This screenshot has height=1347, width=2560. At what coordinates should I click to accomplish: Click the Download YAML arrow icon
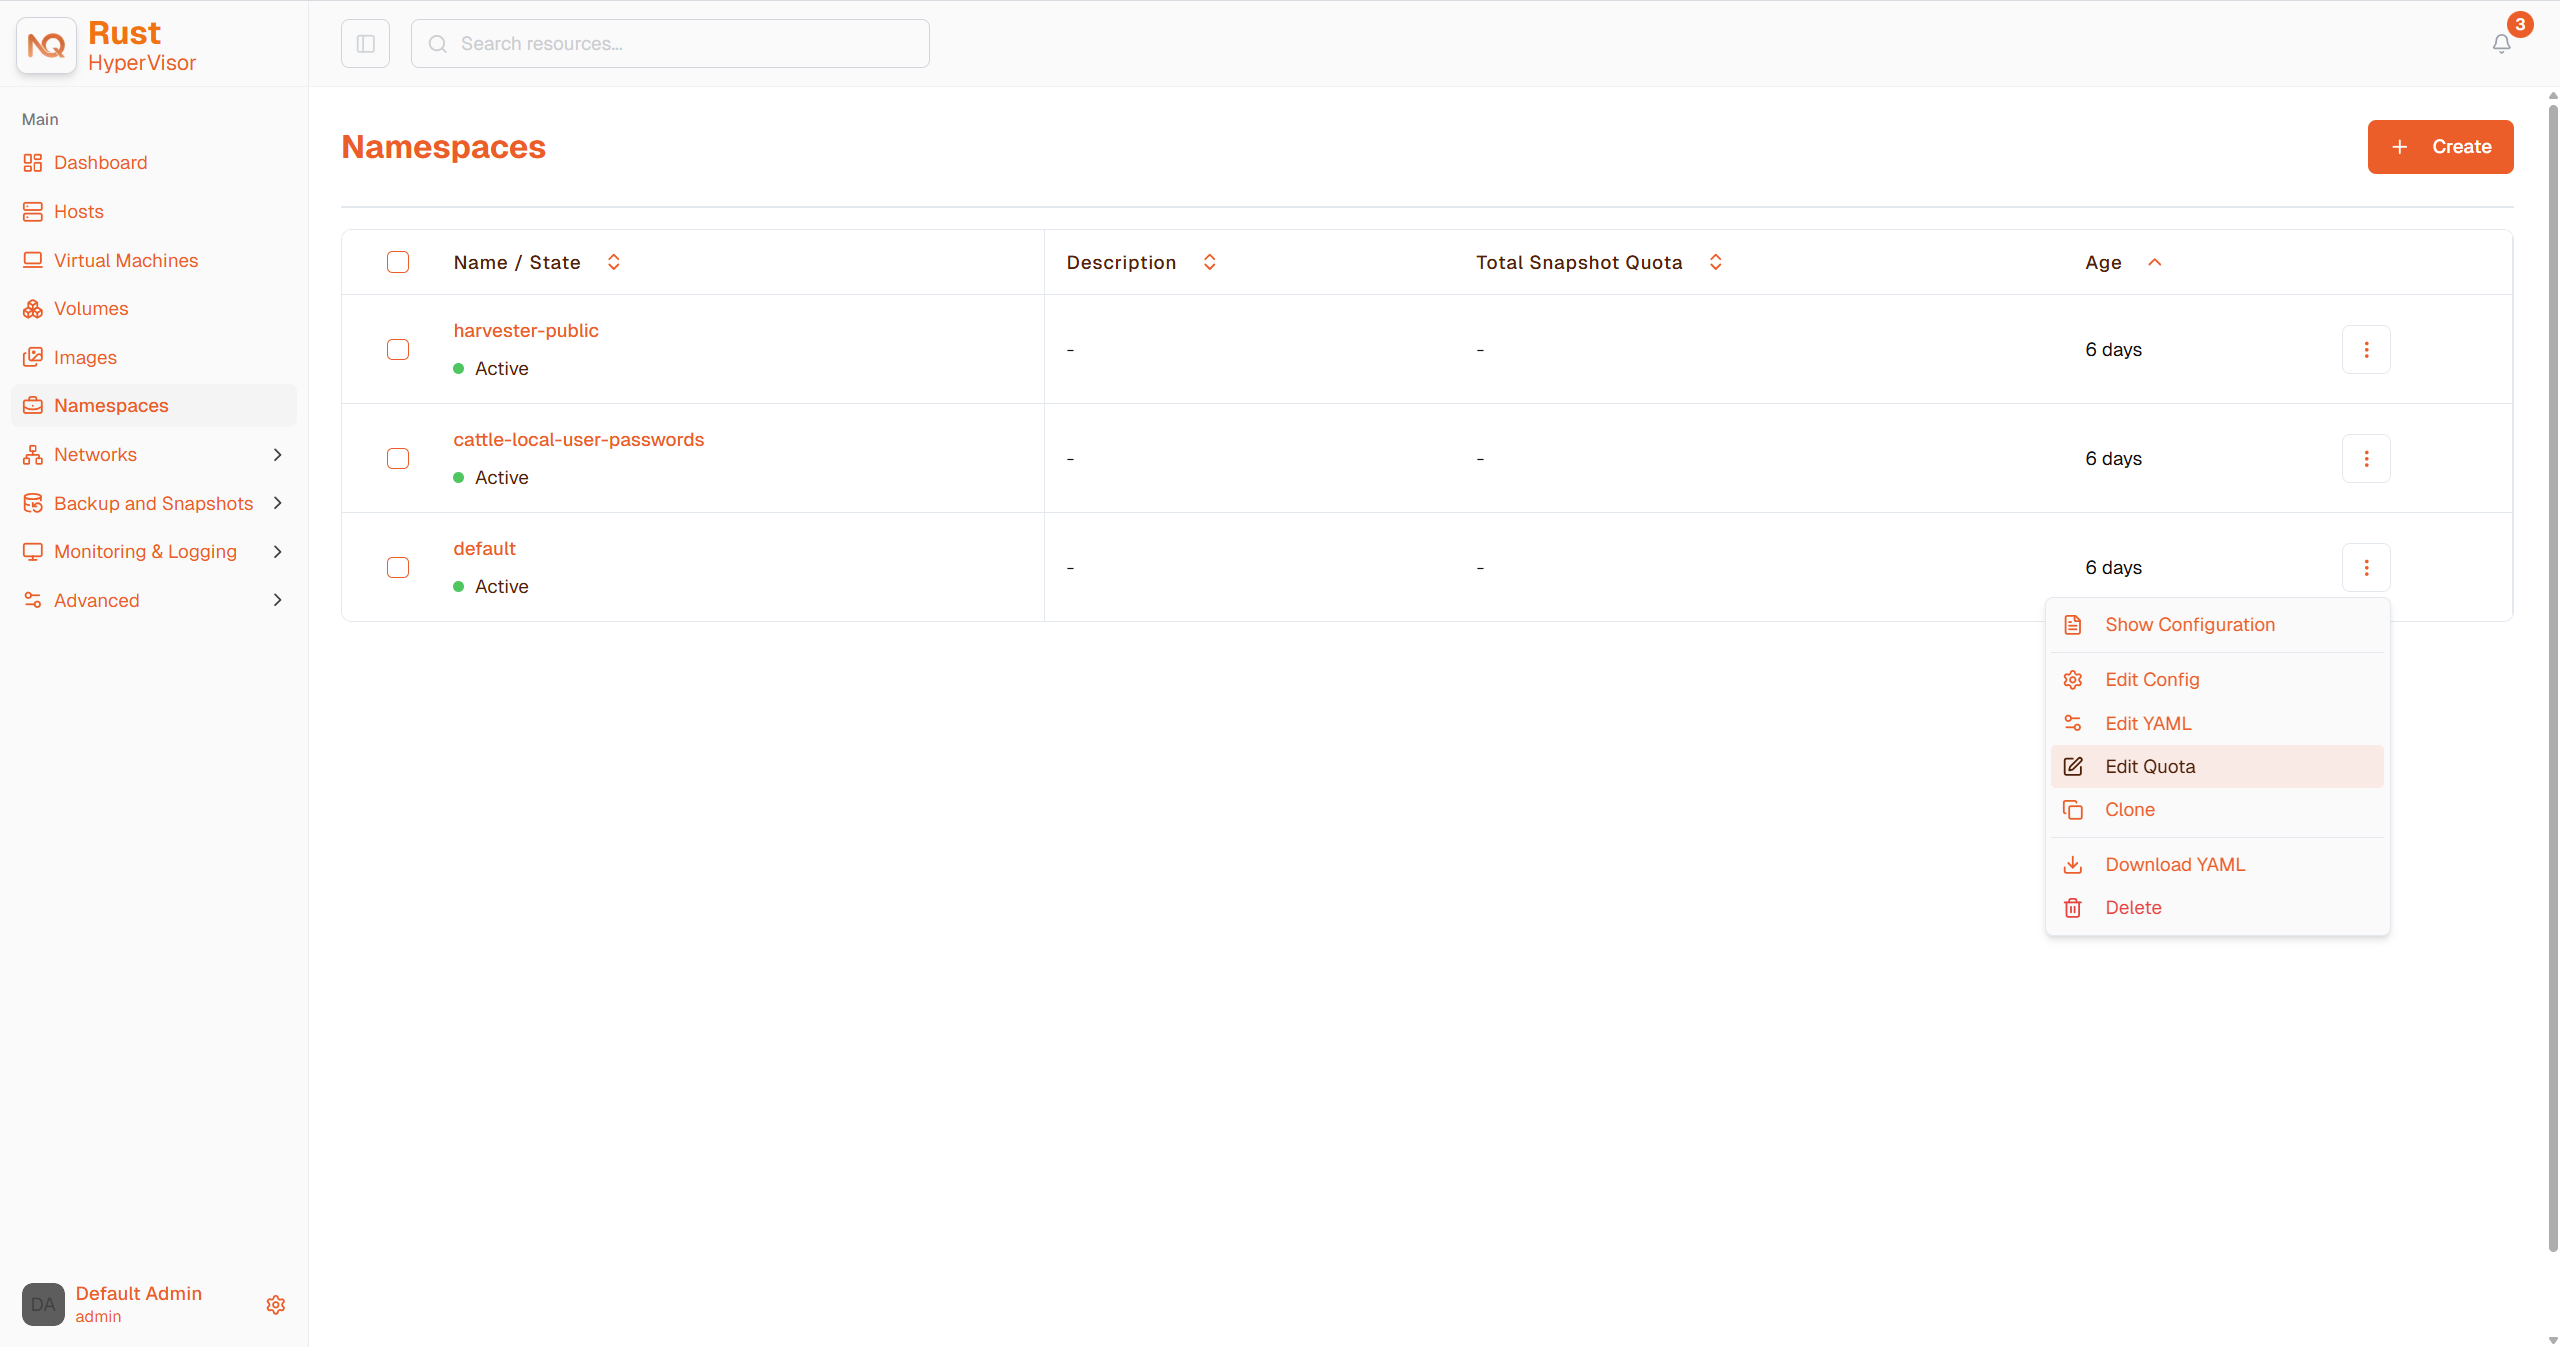click(2073, 865)
